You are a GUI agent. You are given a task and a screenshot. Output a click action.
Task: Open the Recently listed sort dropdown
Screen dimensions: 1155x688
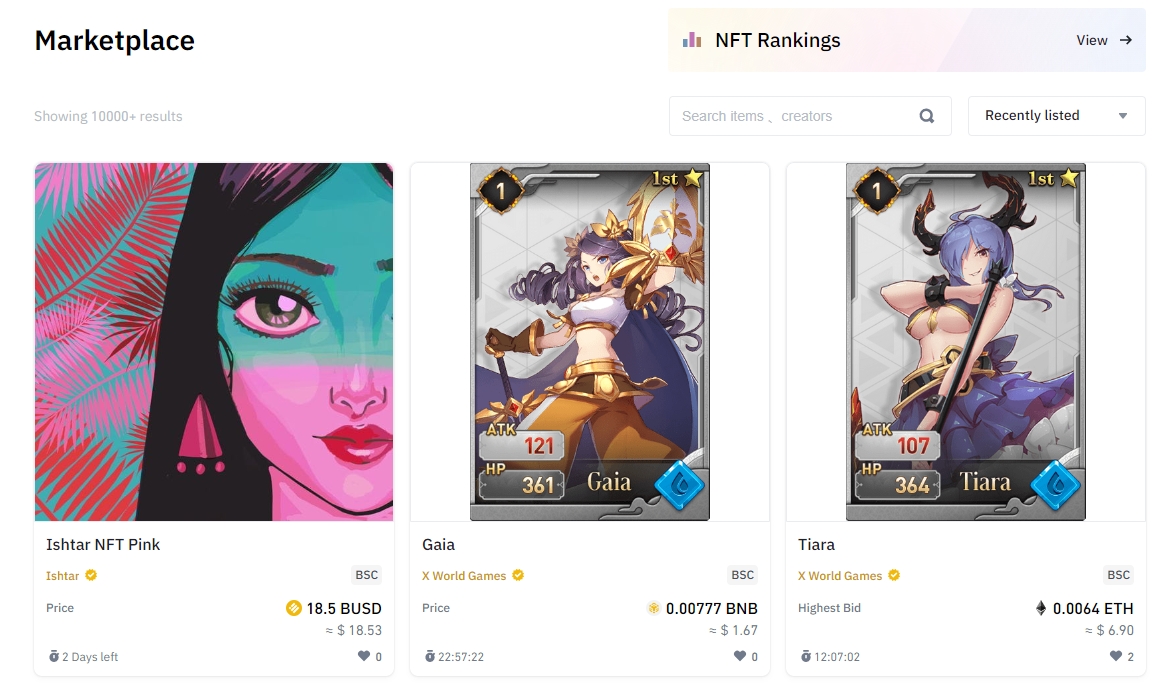pos(1056,116)
